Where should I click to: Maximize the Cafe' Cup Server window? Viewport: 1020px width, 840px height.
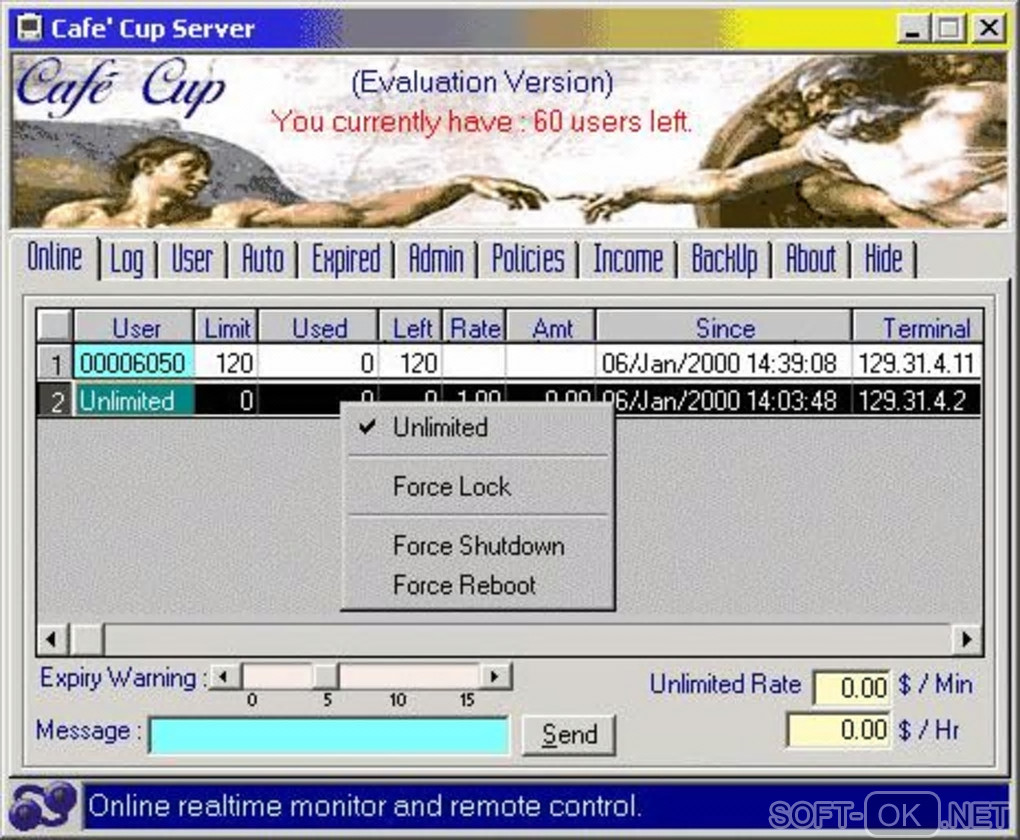pos(948,29)
